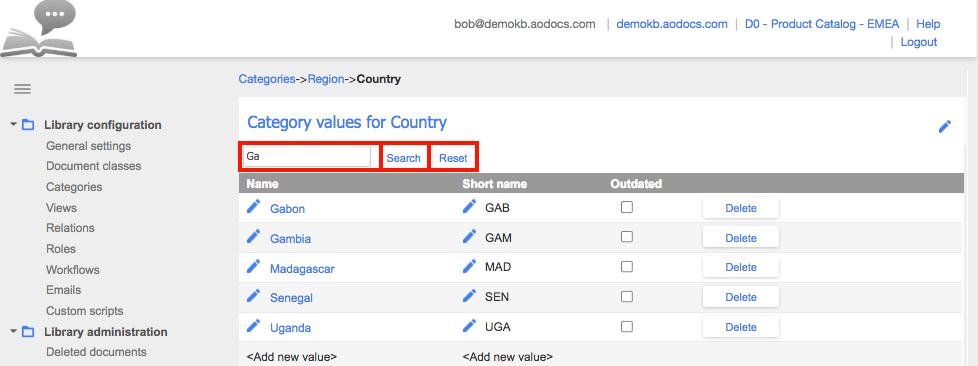Click pencil icon at top right of panel
The image size is (978, 366).
pos(945,127)
